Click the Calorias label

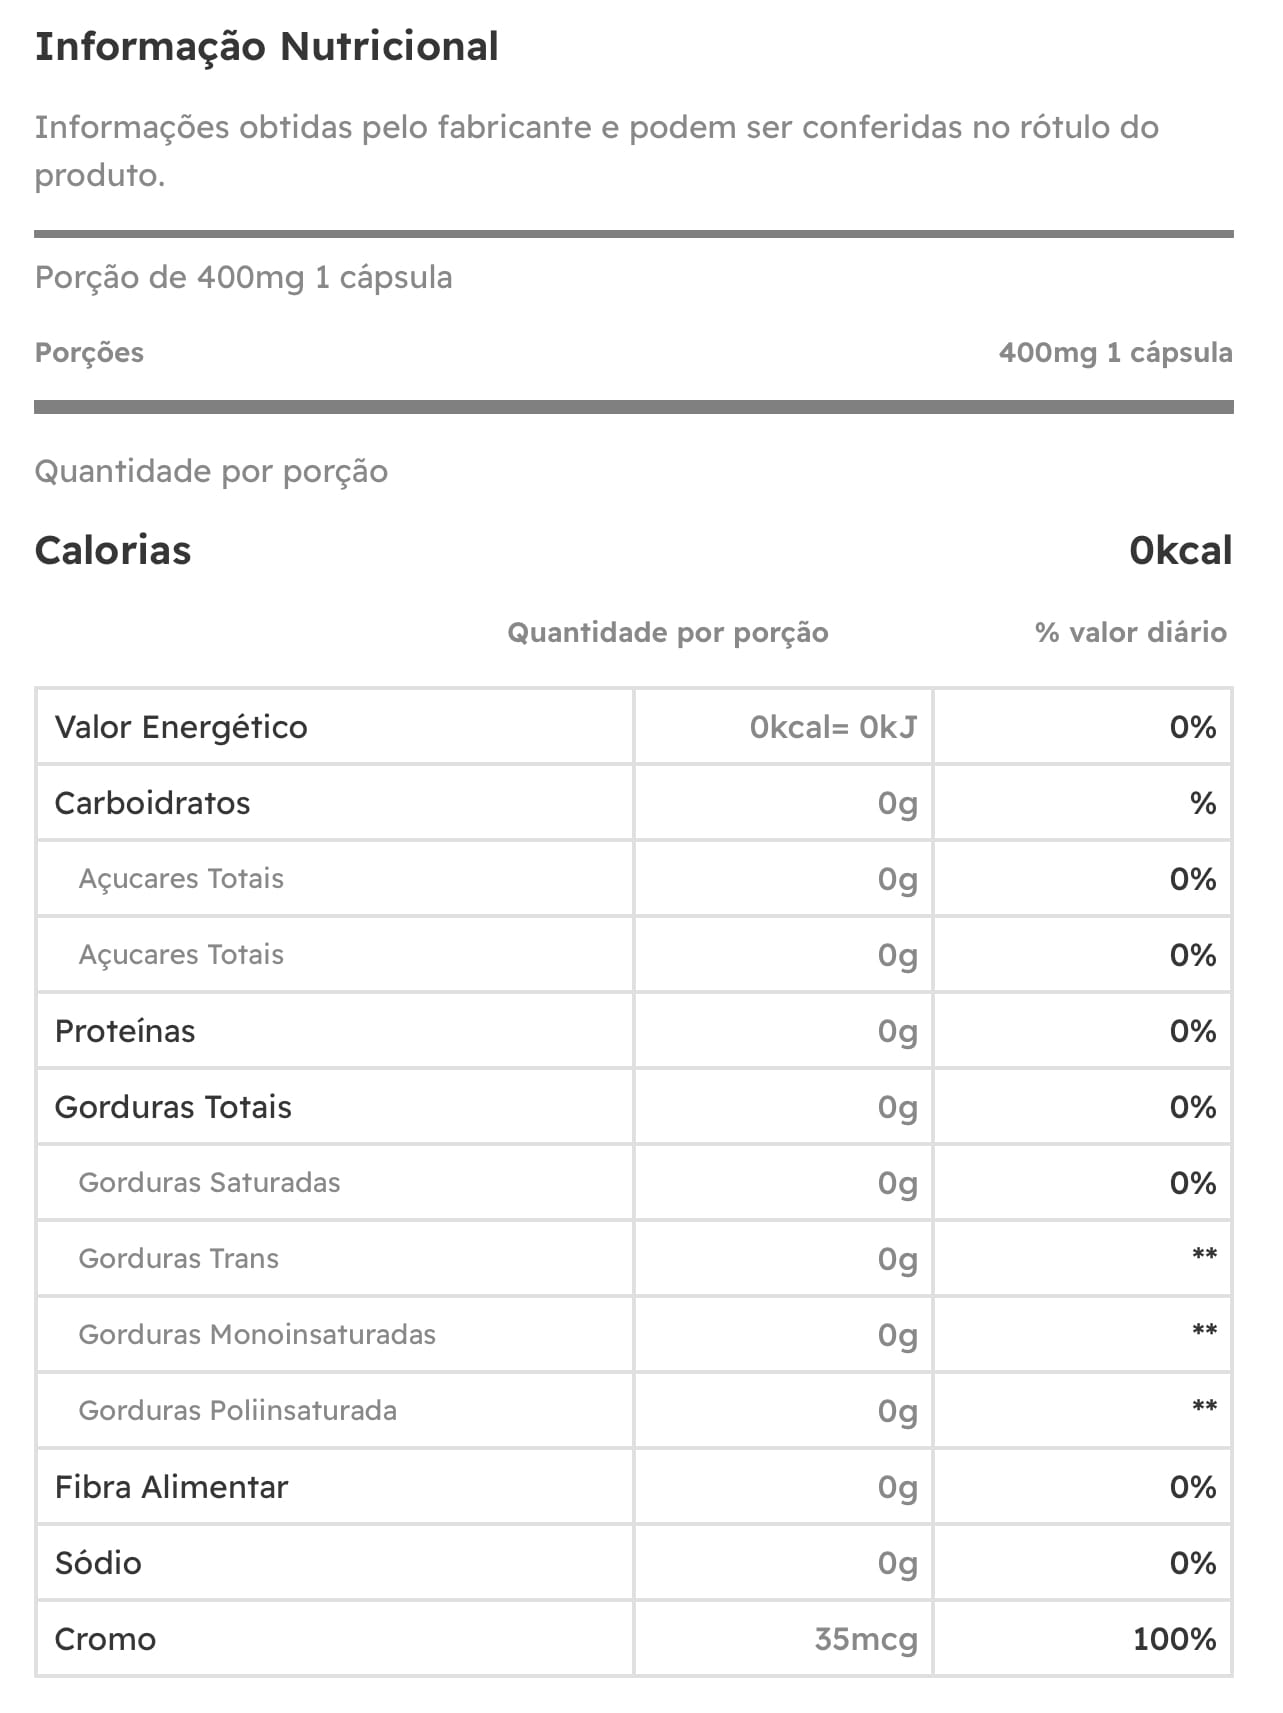coord(113,550)
